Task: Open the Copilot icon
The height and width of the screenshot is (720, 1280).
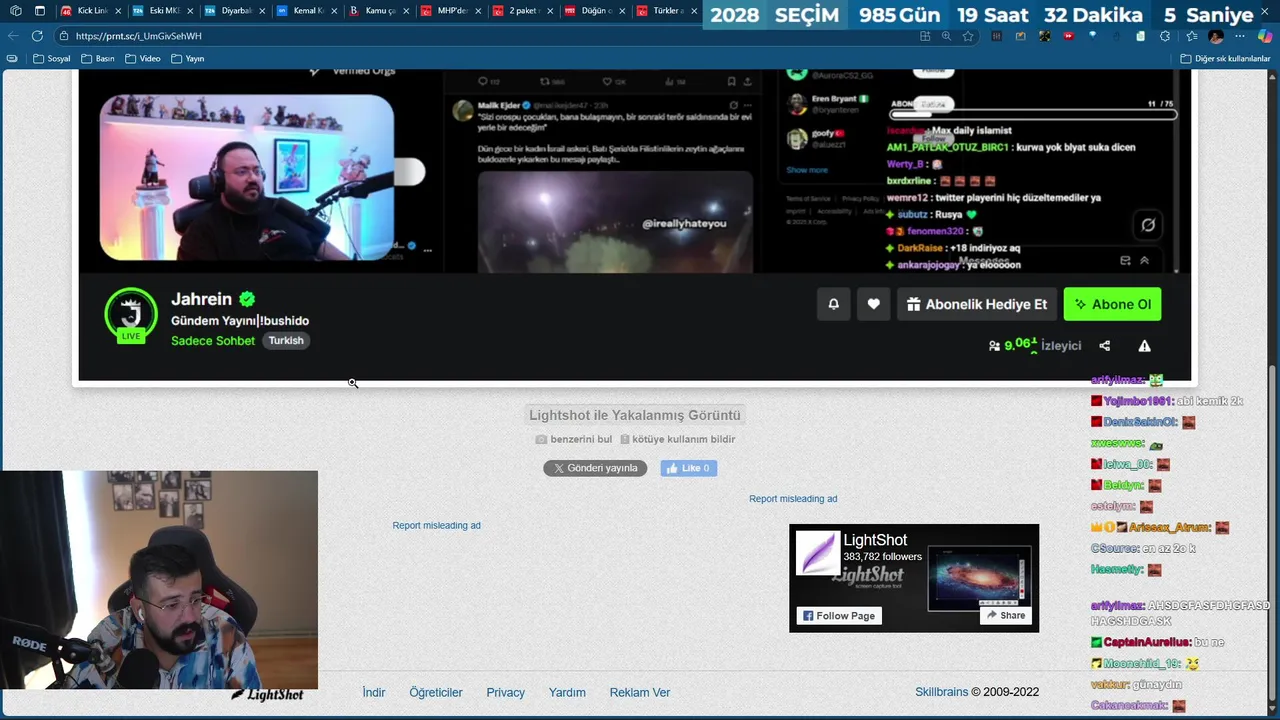Action: tap(1265, 36)
